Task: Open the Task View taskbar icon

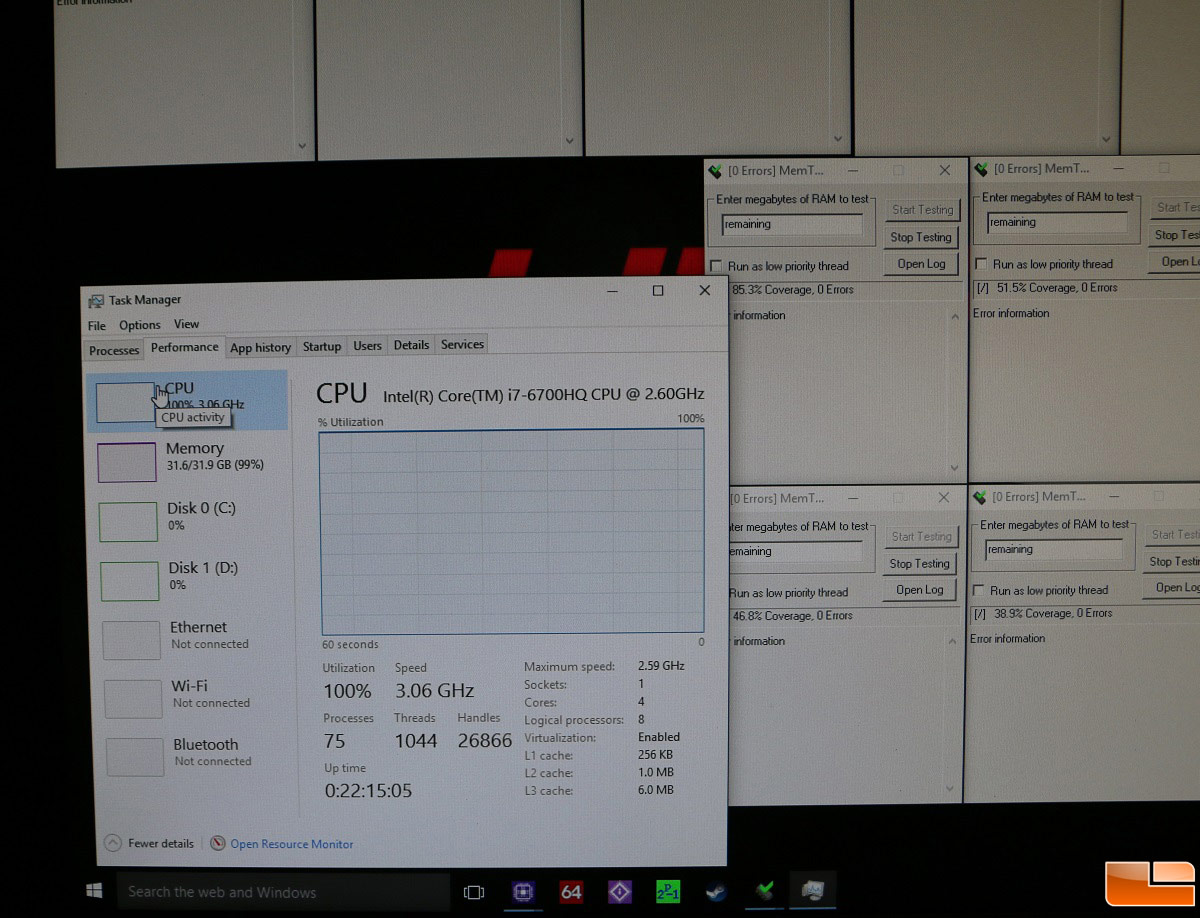Action: [474, 892]
